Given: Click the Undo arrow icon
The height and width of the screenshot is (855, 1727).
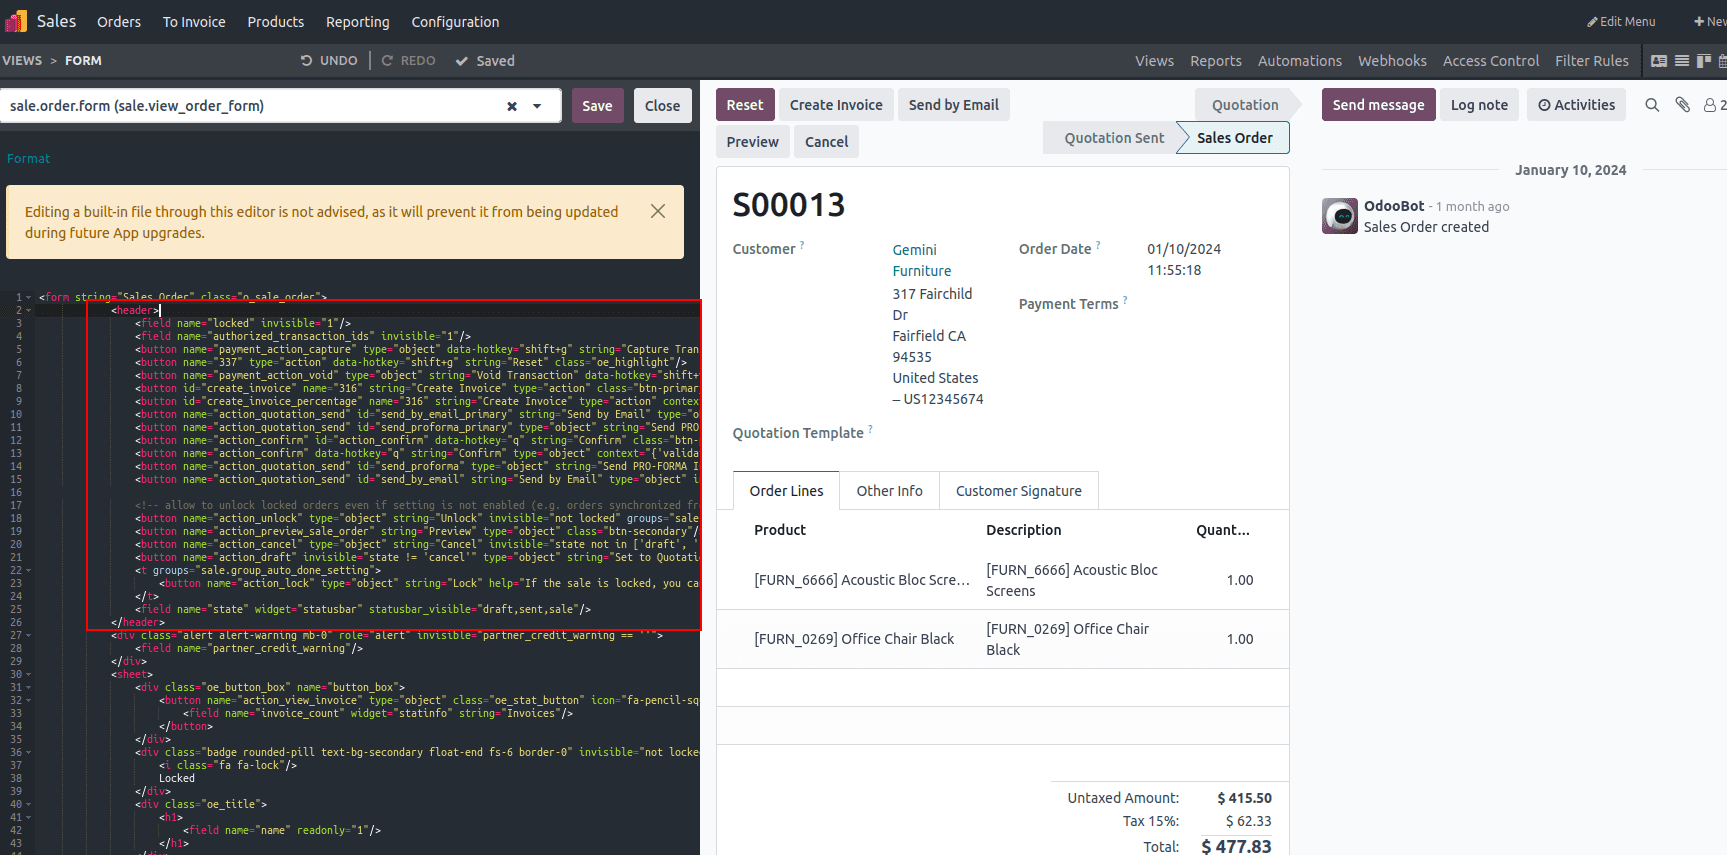Looking at the screenshot, I should [307, 61].
